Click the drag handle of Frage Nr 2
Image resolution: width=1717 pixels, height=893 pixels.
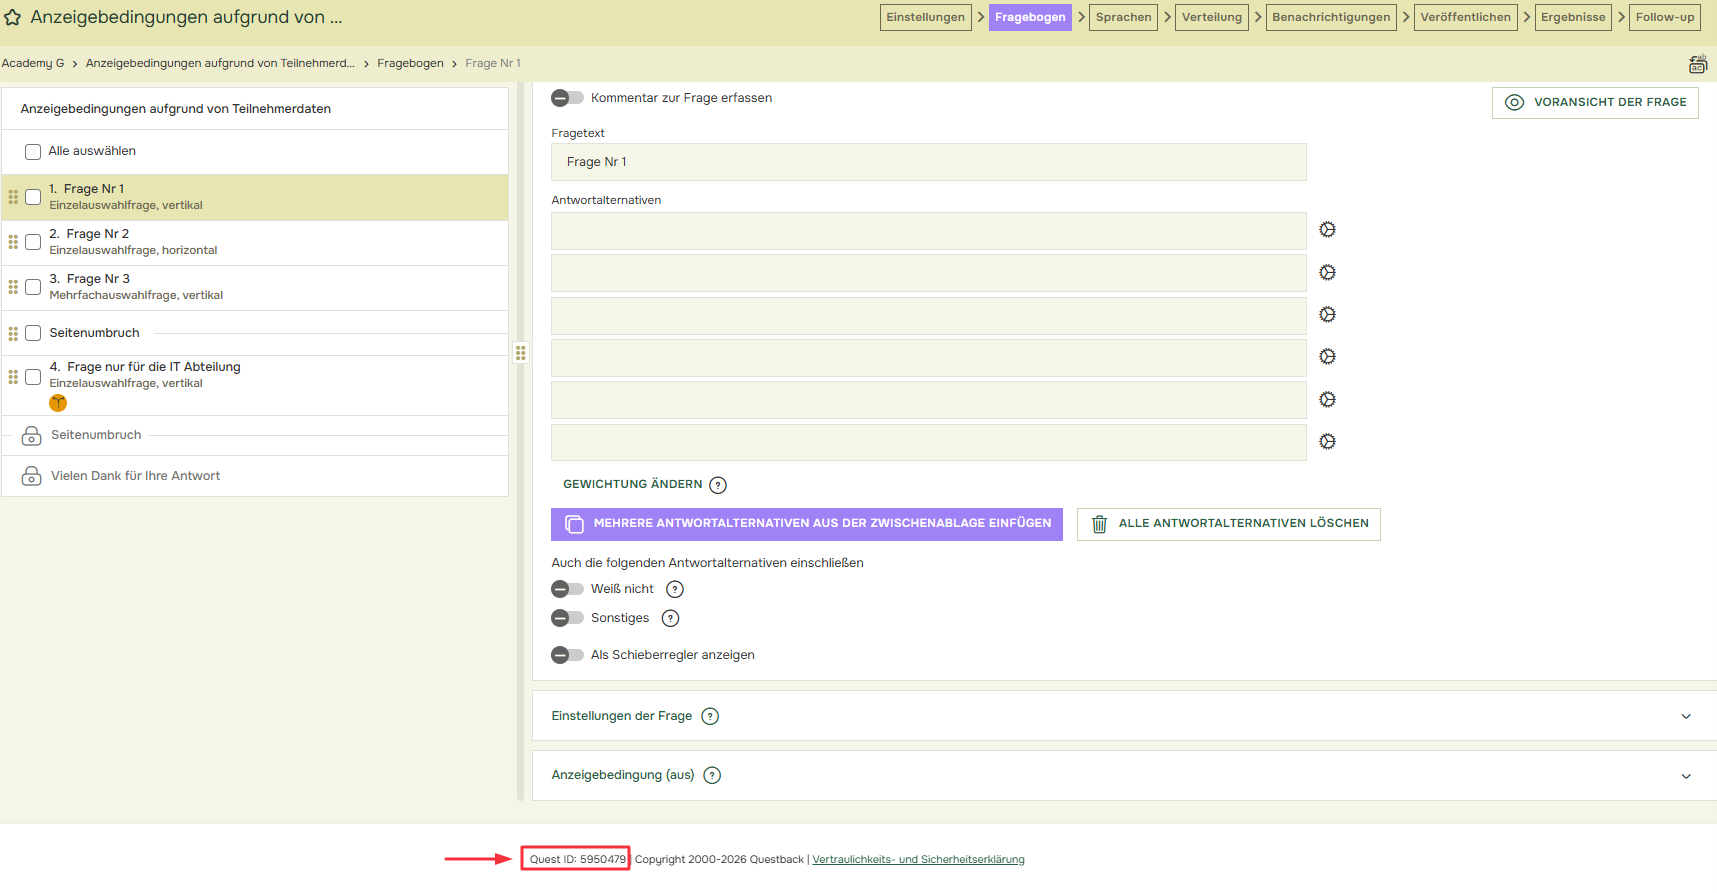click(x=13, y=242)
